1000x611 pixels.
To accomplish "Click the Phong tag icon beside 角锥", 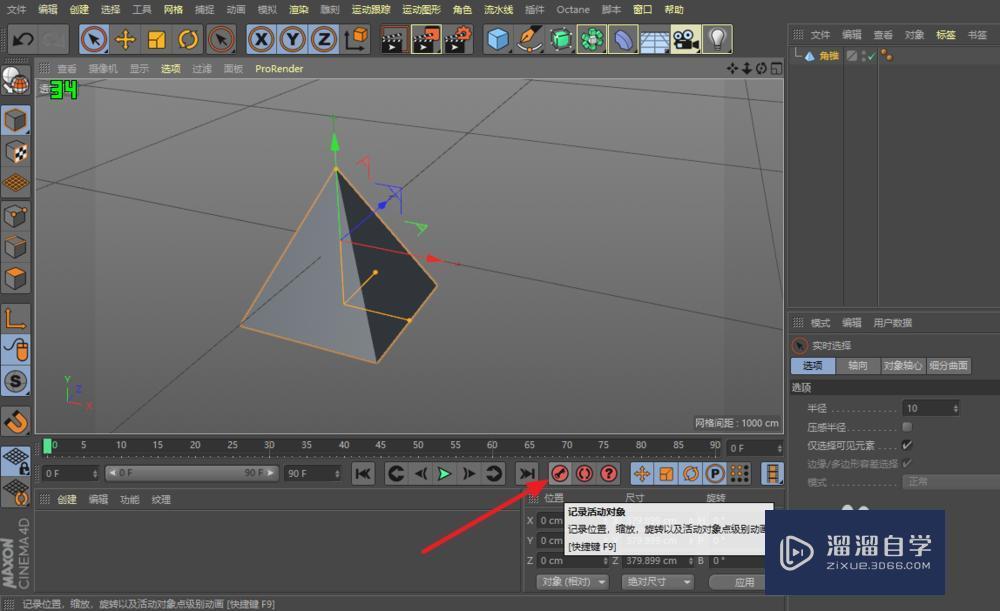I will pos(886,56).
